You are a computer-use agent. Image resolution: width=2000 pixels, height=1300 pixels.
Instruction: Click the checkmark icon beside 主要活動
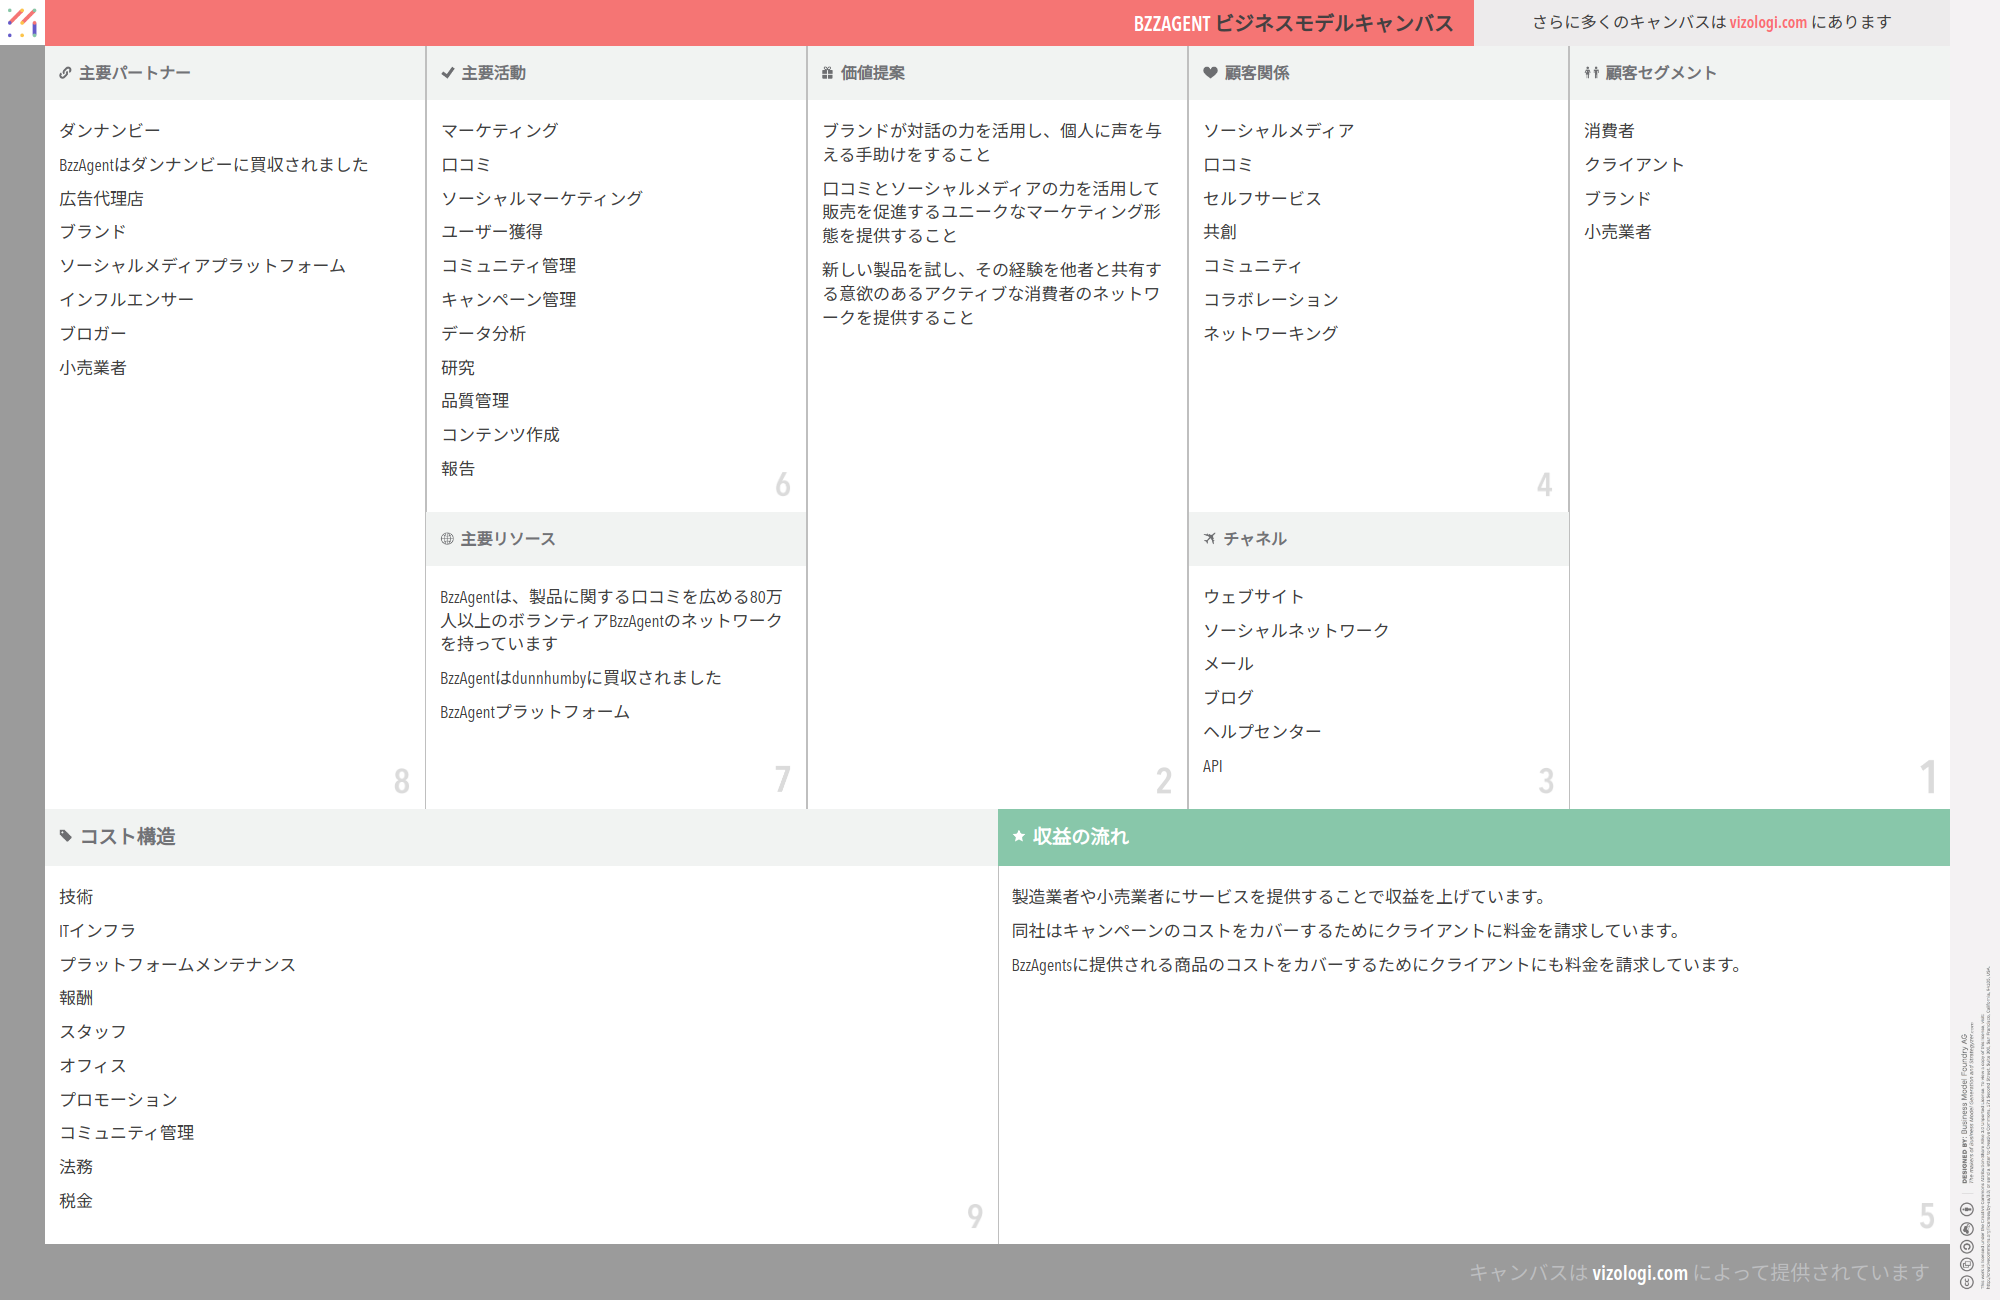[448, 73]
